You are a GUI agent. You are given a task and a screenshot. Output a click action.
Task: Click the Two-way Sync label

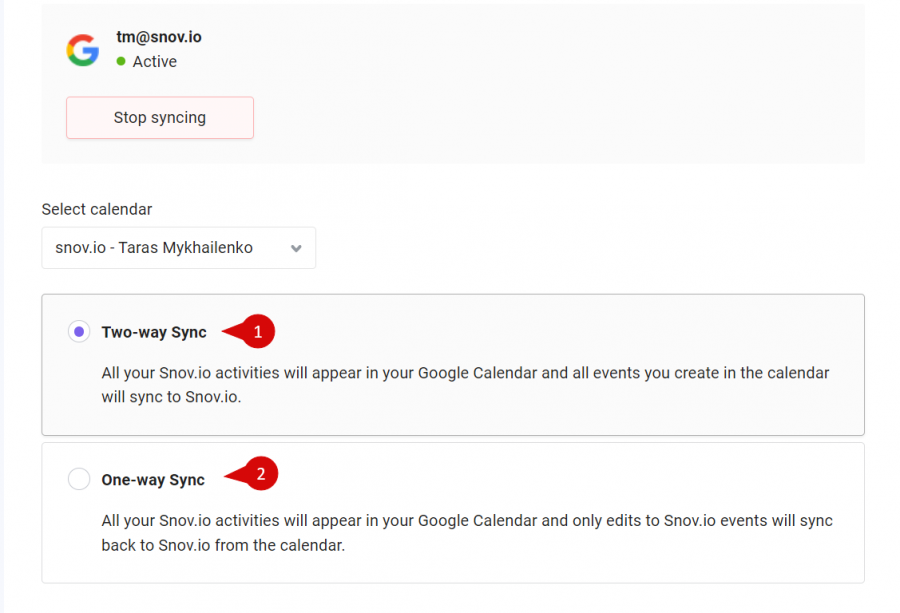click(154, 332)
